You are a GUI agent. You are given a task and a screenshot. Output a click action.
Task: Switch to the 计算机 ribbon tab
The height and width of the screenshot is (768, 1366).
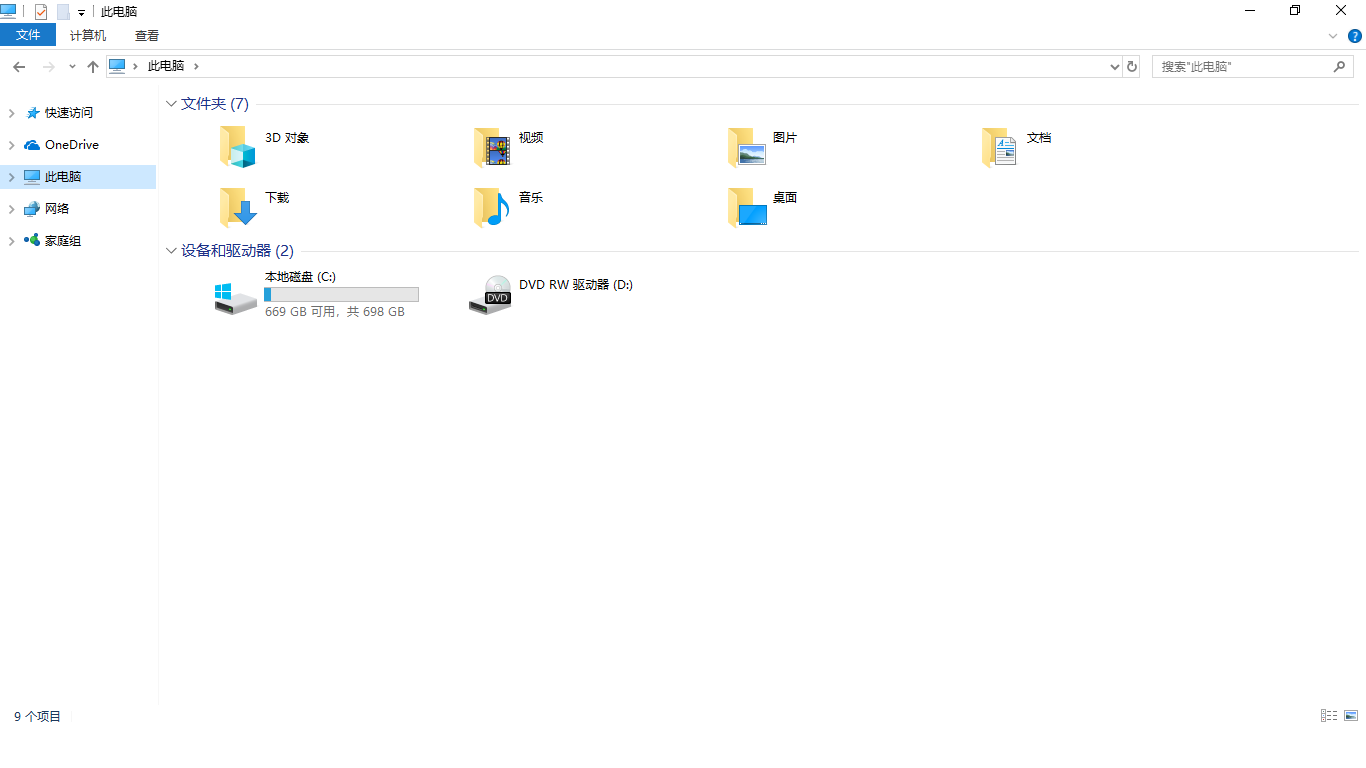pos(87,35)
